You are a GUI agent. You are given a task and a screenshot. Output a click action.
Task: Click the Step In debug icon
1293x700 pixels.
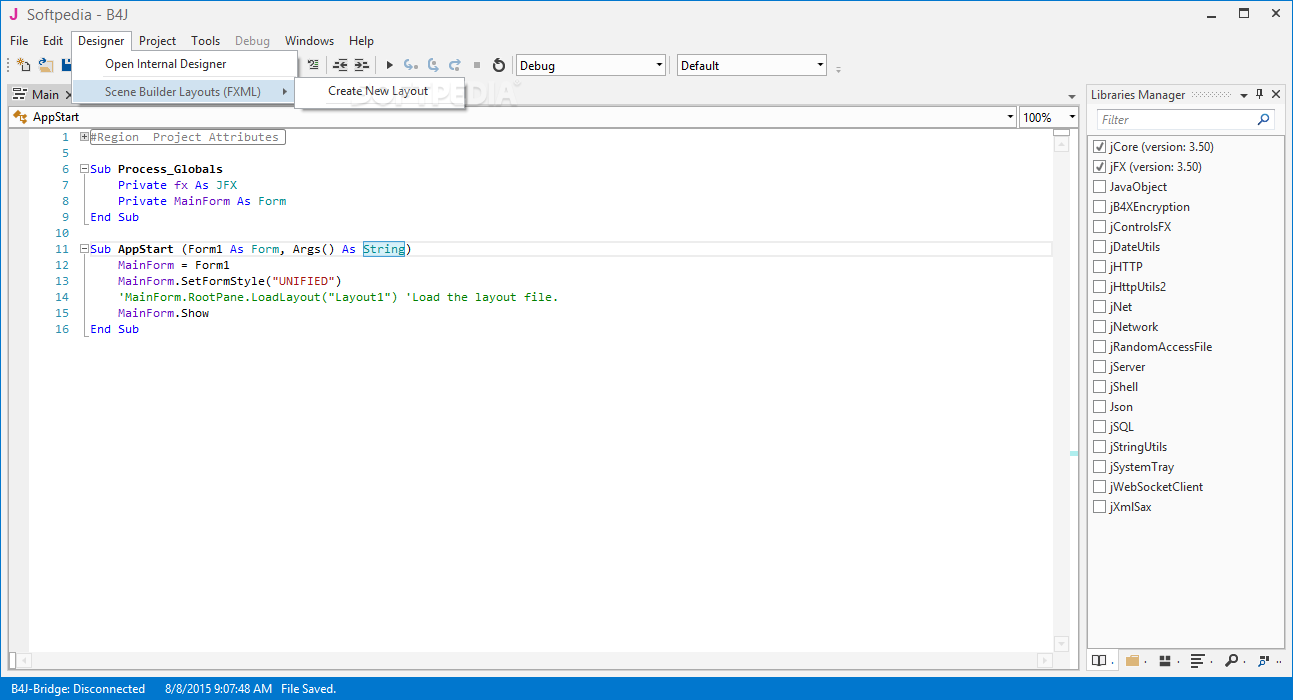click(x=410, y=65)
